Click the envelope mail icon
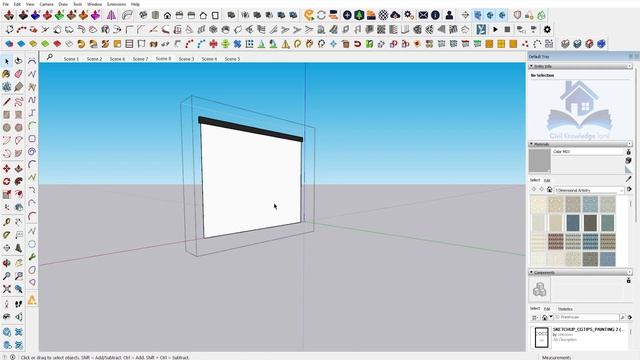Screen dimensions: 640x360 click(423, 15)
